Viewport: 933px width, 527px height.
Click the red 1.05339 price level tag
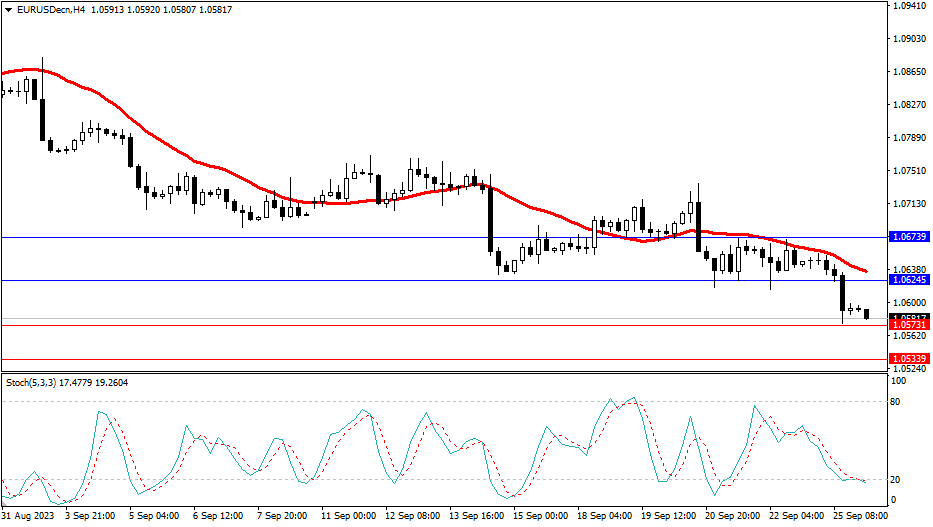point(909,358)
